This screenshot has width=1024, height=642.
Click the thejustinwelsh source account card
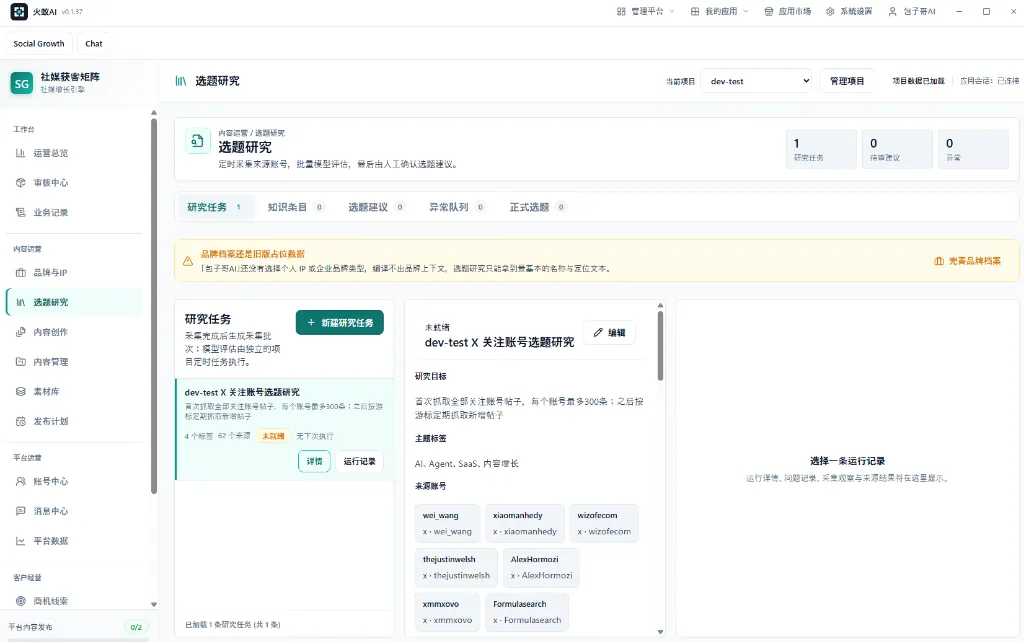tap(456, 568)
